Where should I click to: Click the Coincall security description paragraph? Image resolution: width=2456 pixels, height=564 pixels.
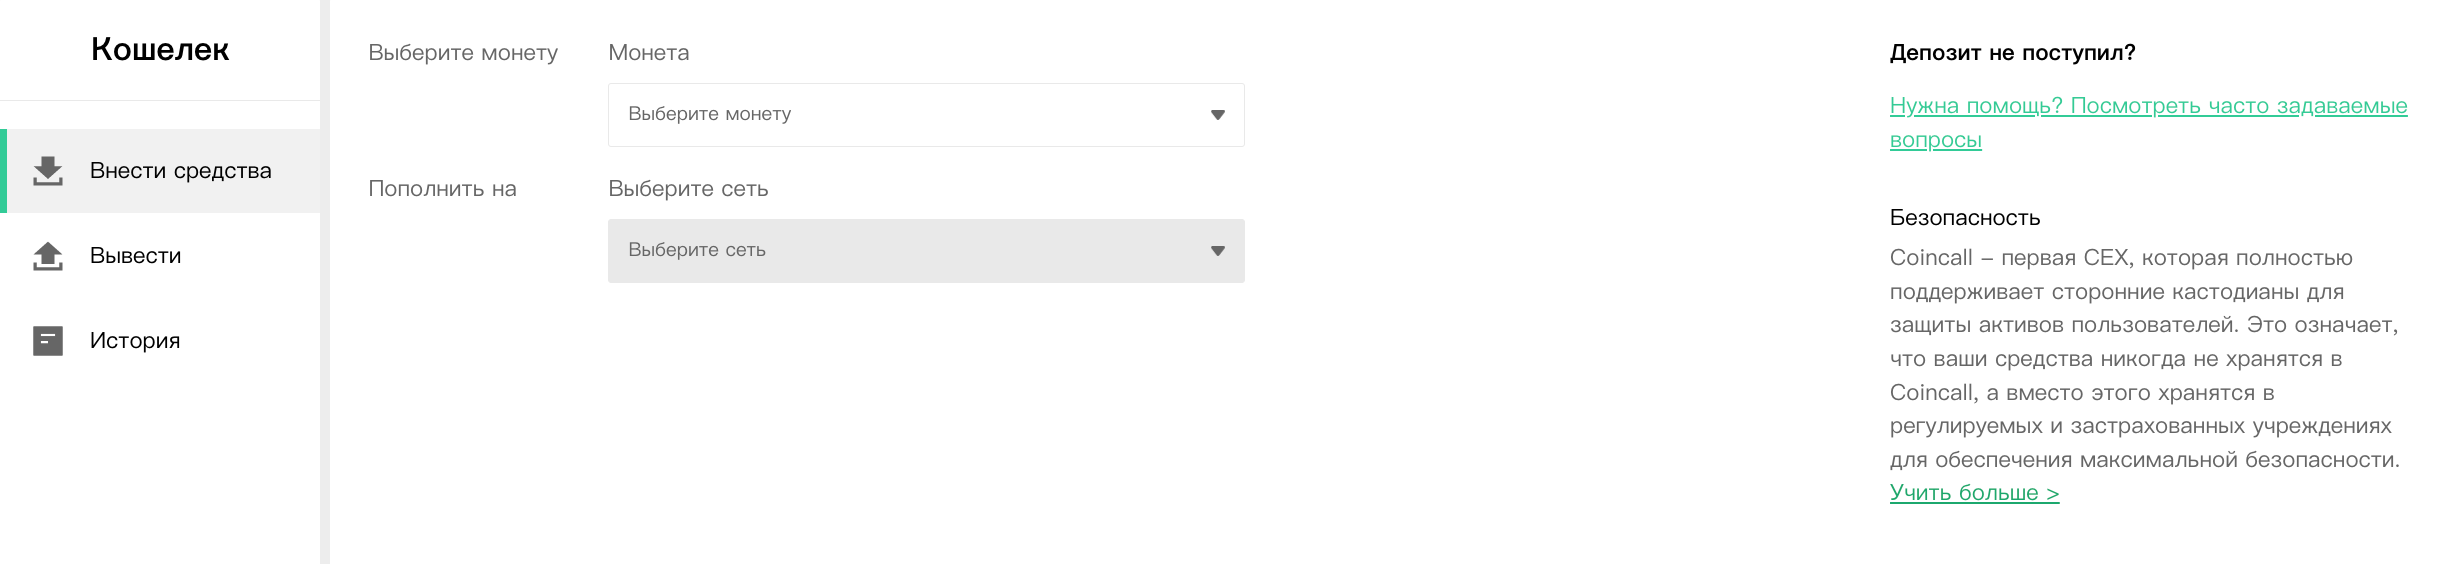click(2144, 358)
